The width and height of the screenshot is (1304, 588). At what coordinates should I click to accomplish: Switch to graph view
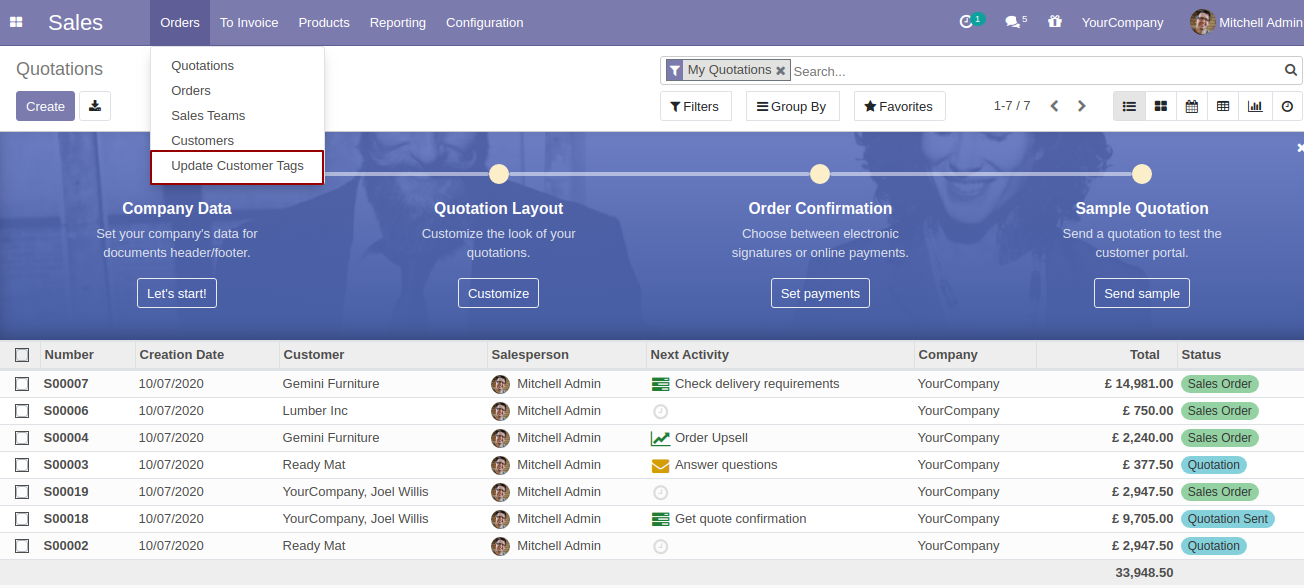1254,106
